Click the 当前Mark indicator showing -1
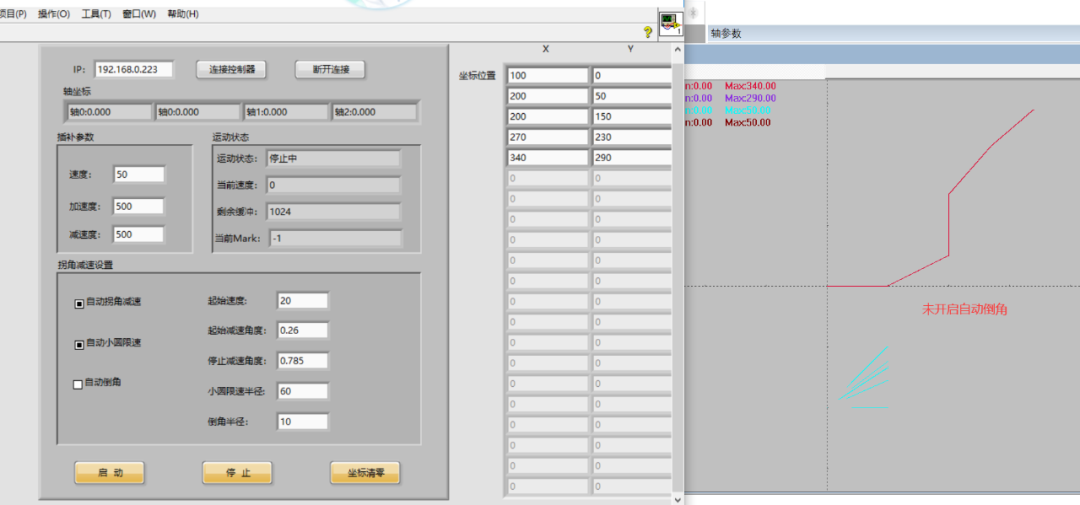 335,238
